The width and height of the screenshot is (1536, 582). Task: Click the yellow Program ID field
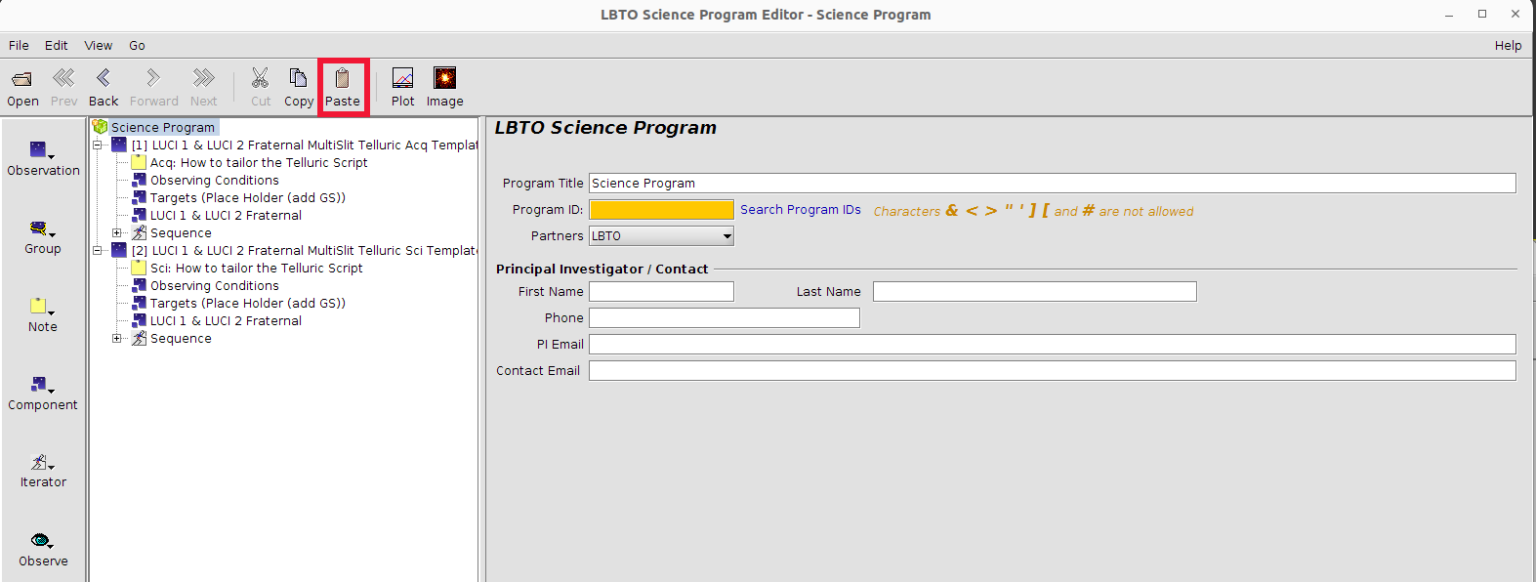(x=661, y=210)
